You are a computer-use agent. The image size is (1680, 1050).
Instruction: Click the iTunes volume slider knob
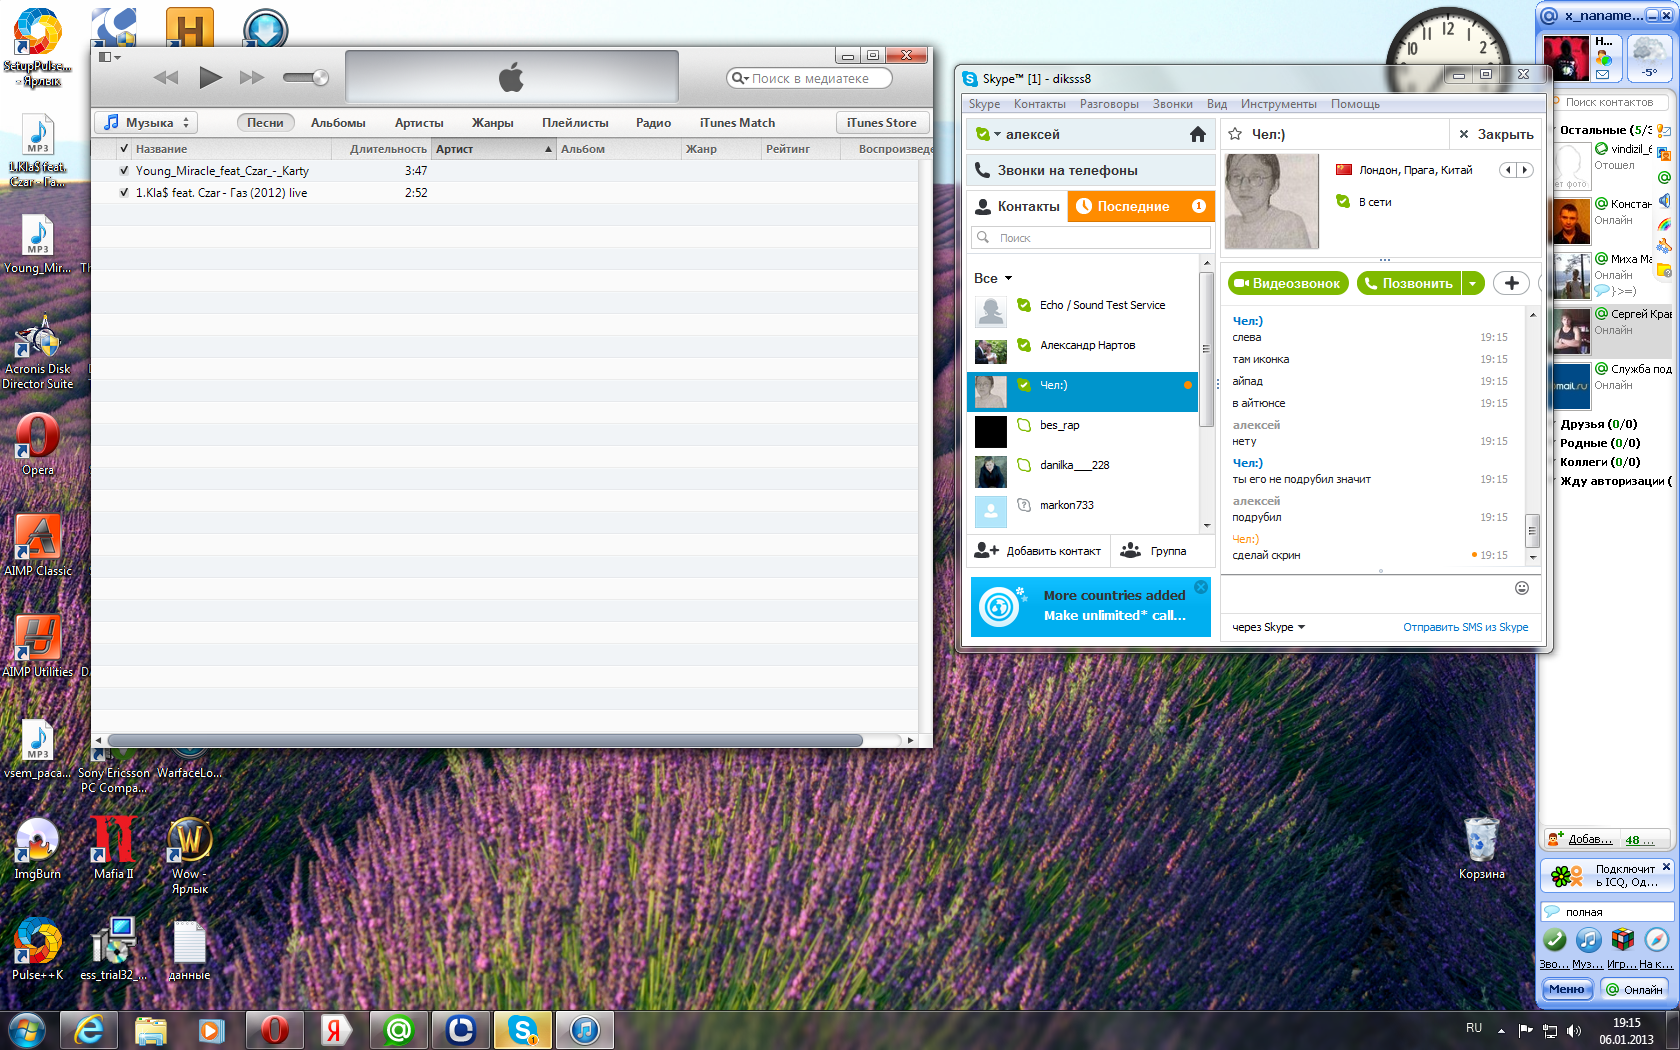coord(320,77)
